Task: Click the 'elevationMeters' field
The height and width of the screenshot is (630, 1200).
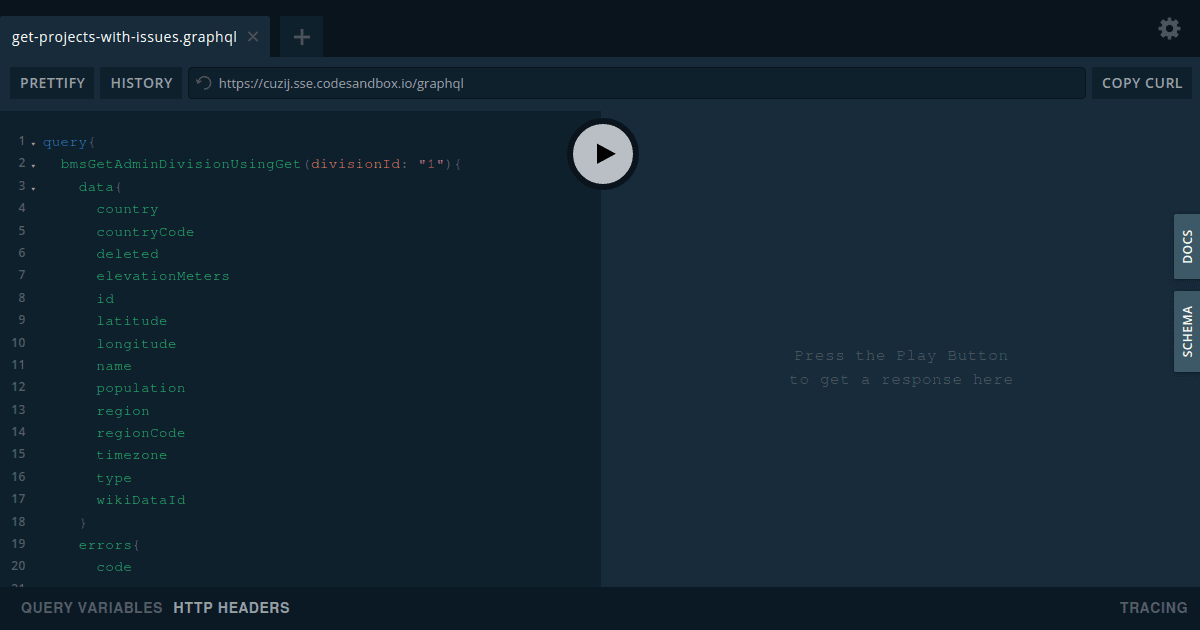Action: tap(163, 276)
